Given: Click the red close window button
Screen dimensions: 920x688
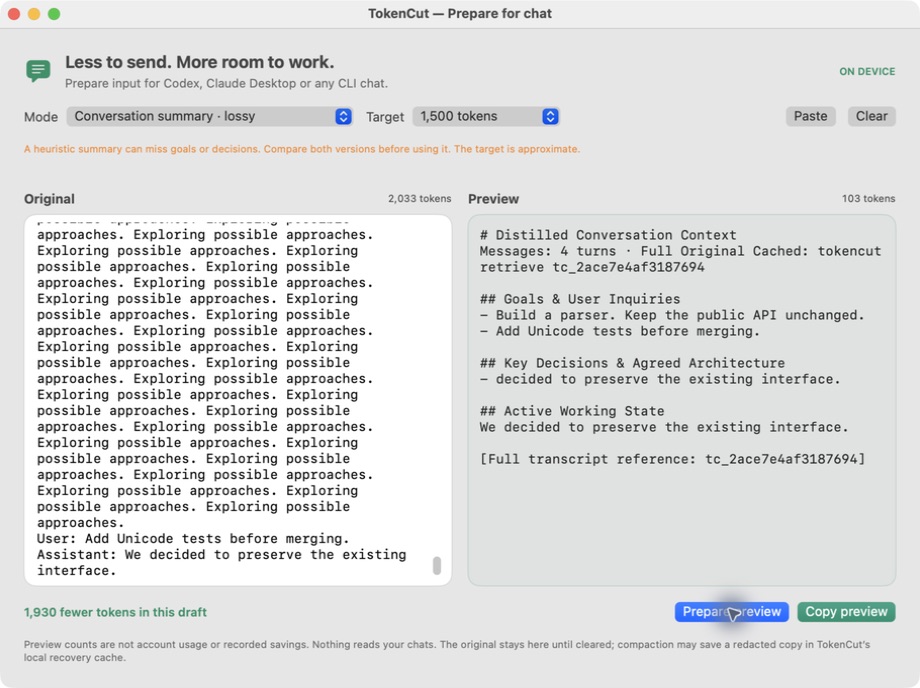Looking at the screenshot, I should (14, 14).
